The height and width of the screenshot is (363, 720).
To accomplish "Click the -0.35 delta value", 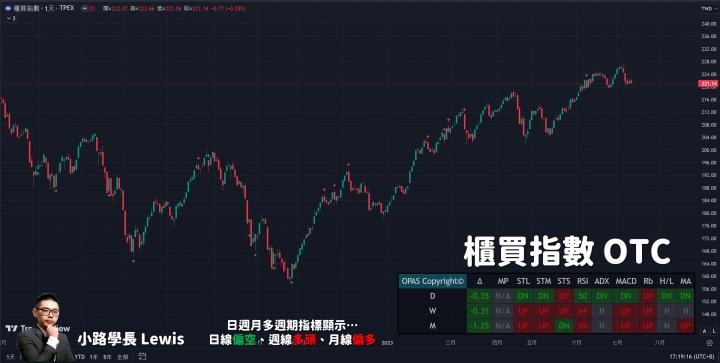I will click(480, 296).
